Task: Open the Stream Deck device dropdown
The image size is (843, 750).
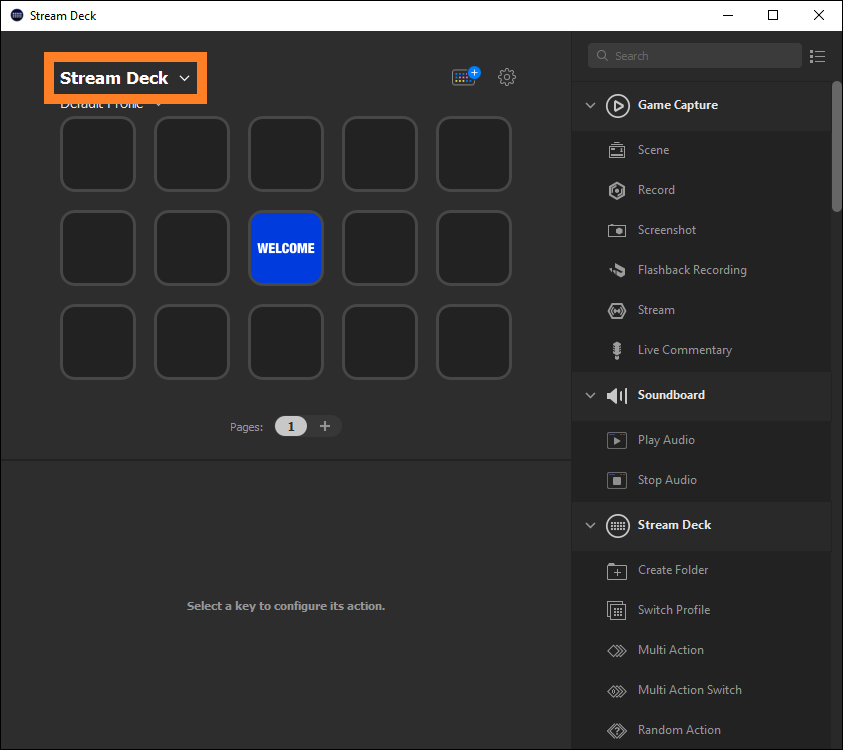Action: tap(125, 78)
